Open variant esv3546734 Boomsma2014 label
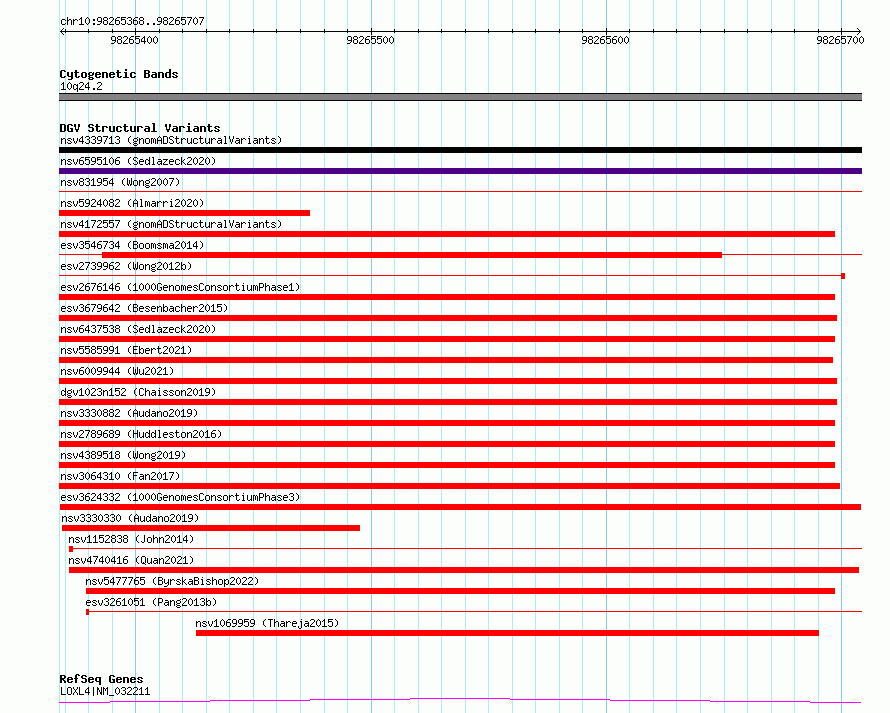 point(132,245)
